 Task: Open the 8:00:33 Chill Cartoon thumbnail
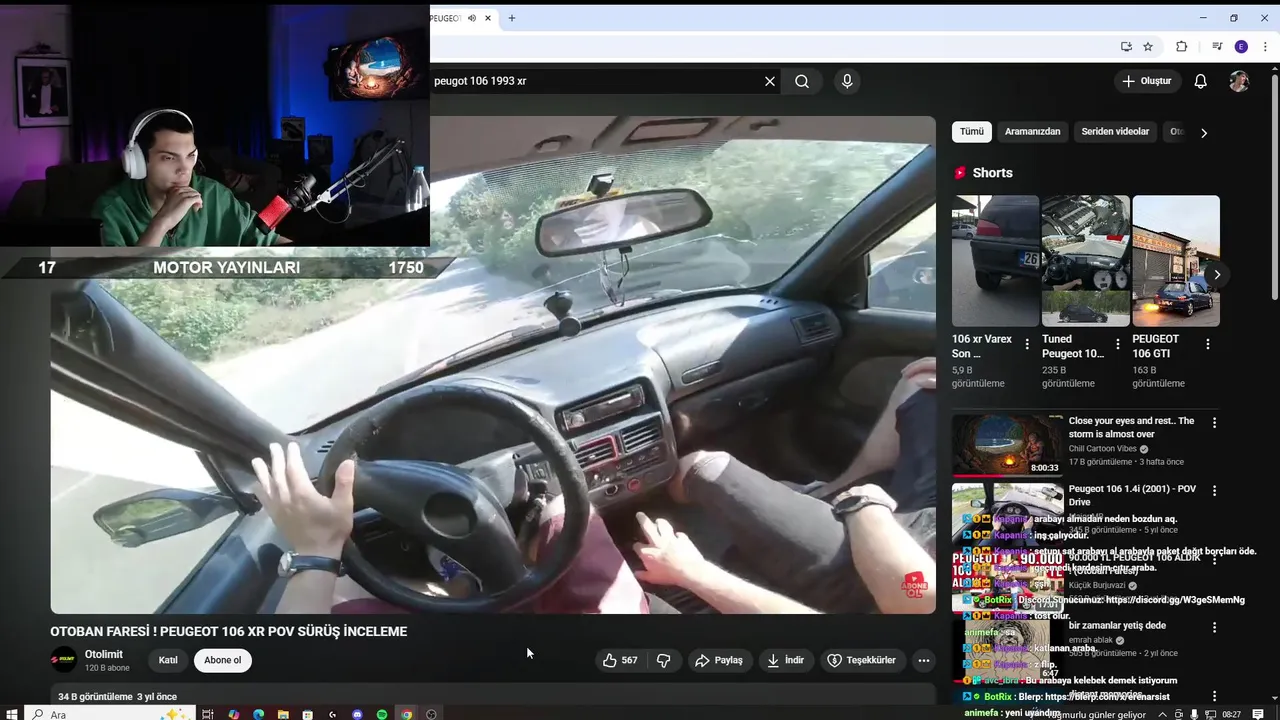(x=1008, y=445)
